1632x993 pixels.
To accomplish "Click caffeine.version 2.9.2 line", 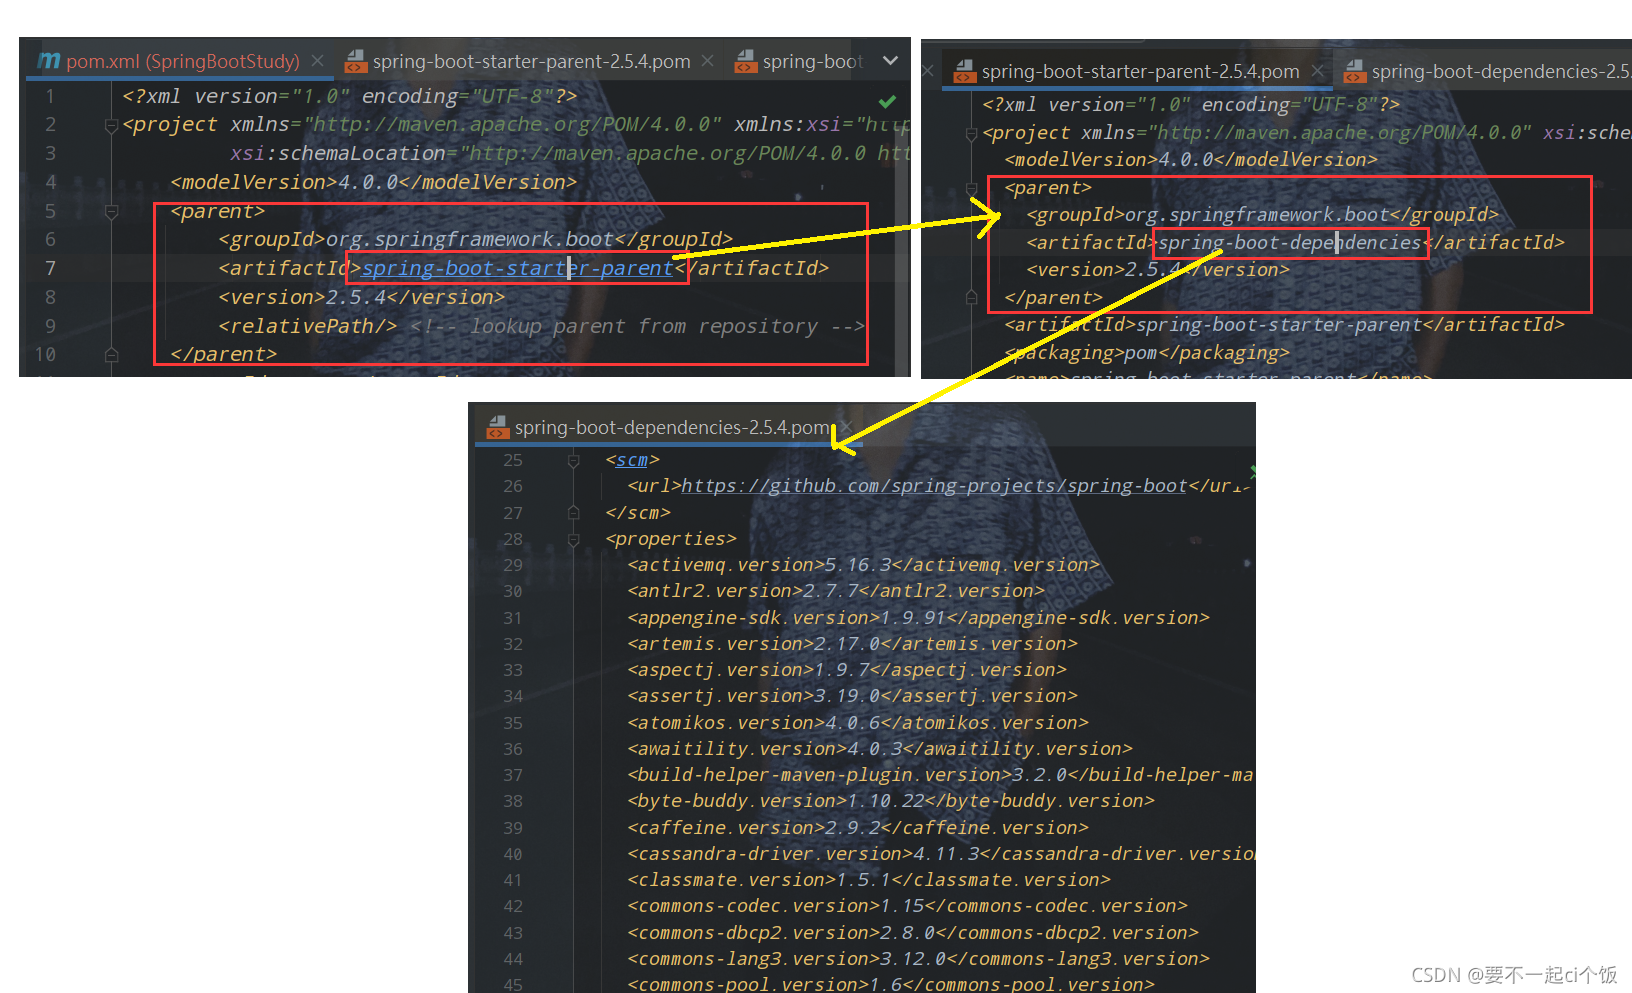I will click(x=858, y=827).
